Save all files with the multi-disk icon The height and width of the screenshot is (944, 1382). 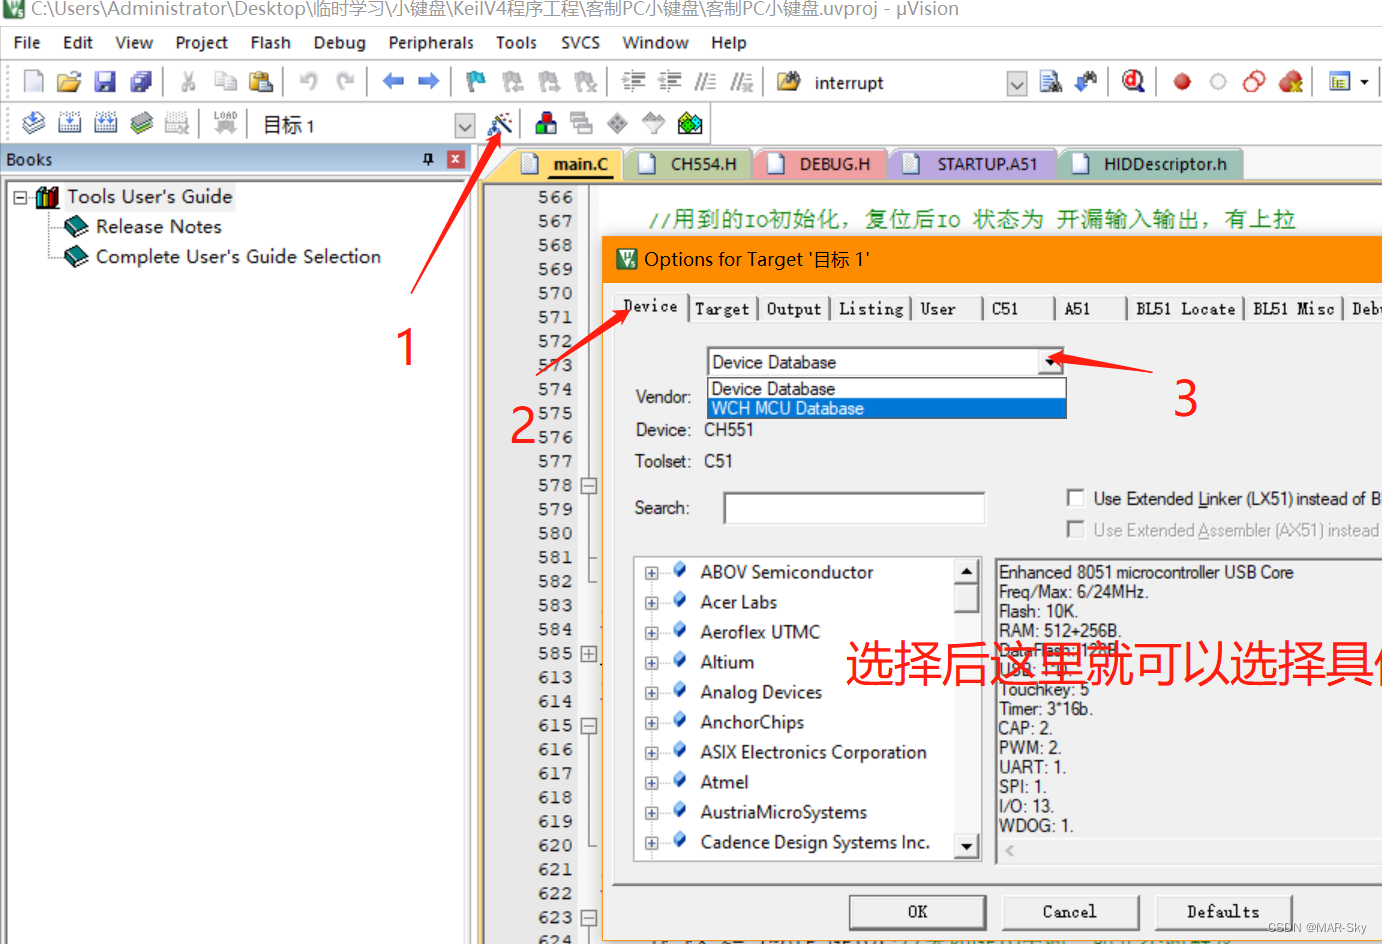coord(141,82)
